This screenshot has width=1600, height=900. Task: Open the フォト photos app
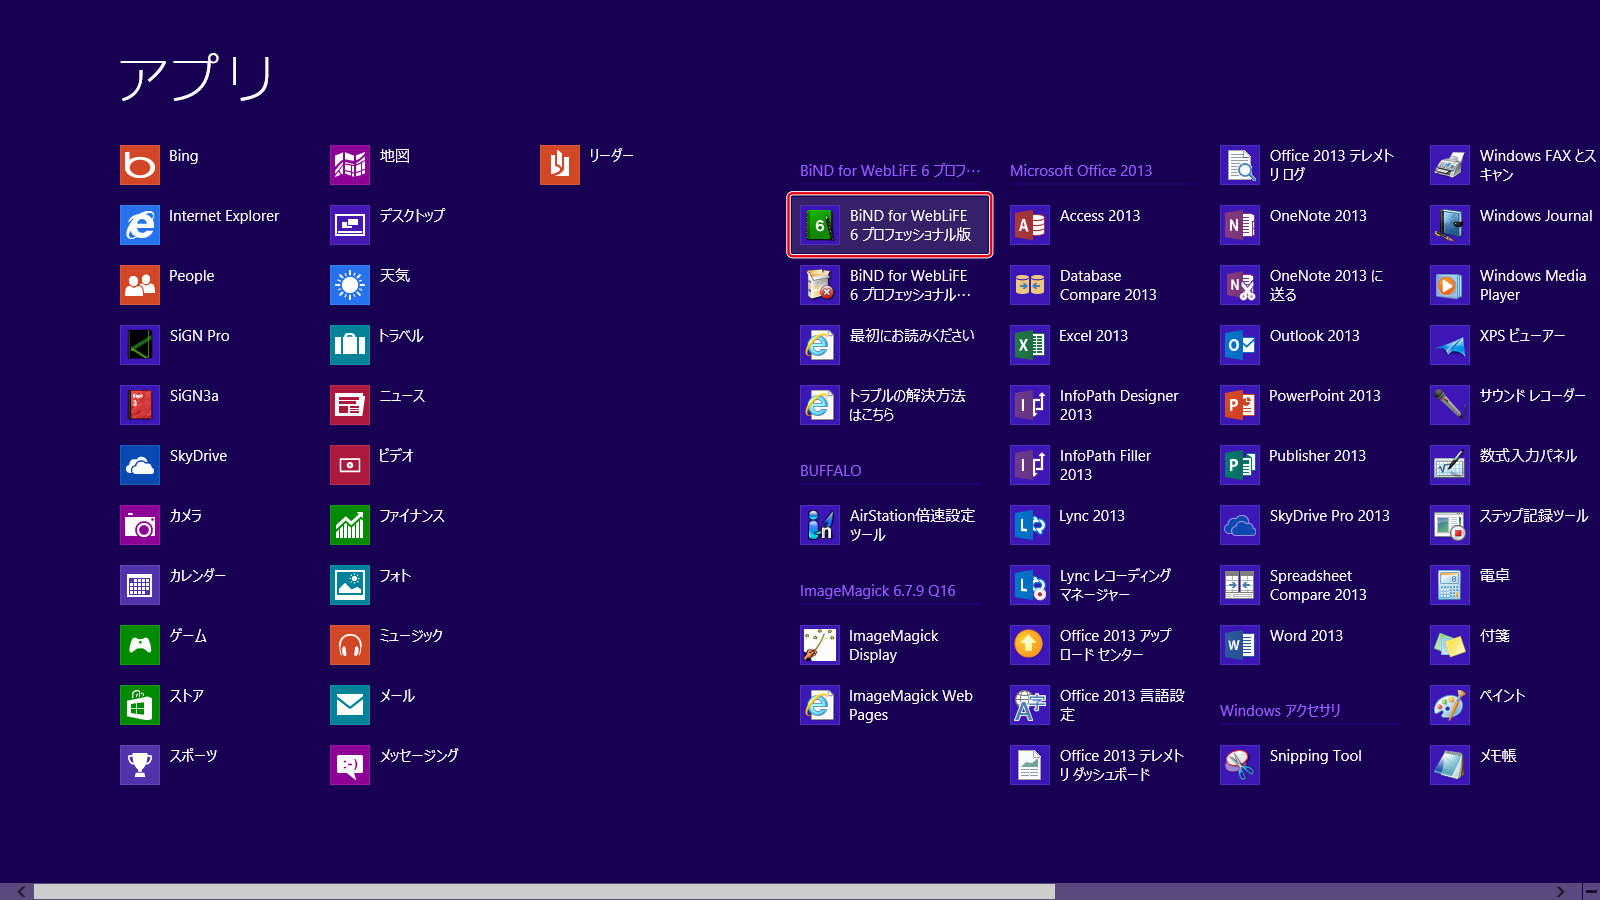point(350,585)
